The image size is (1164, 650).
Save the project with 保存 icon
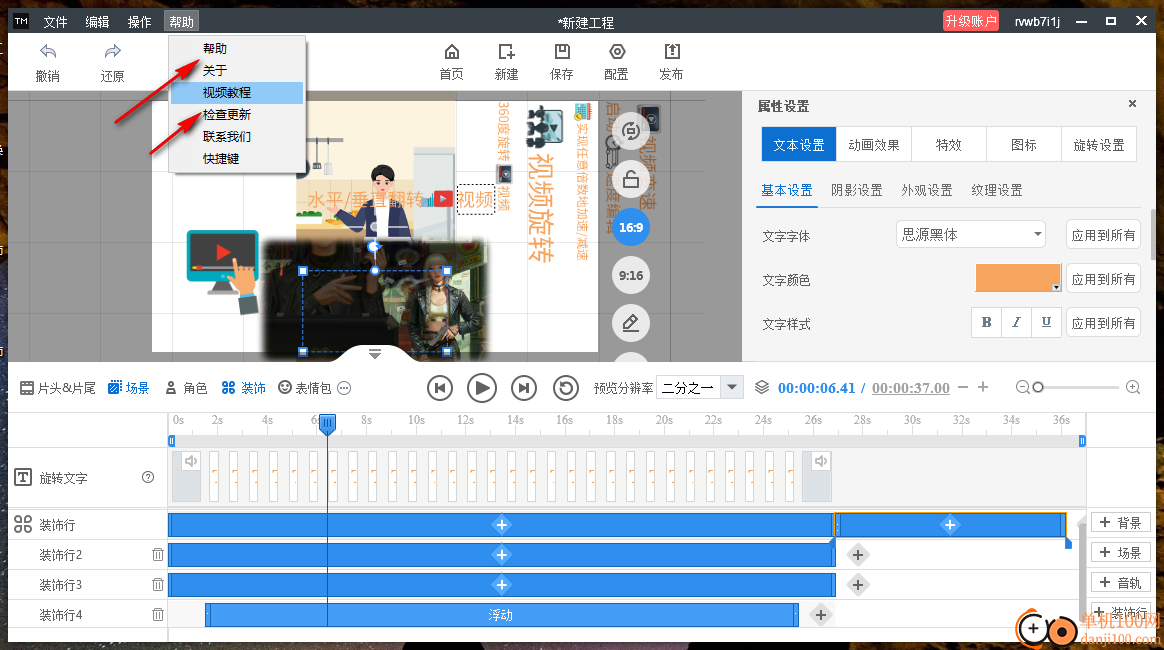[562, 52]
